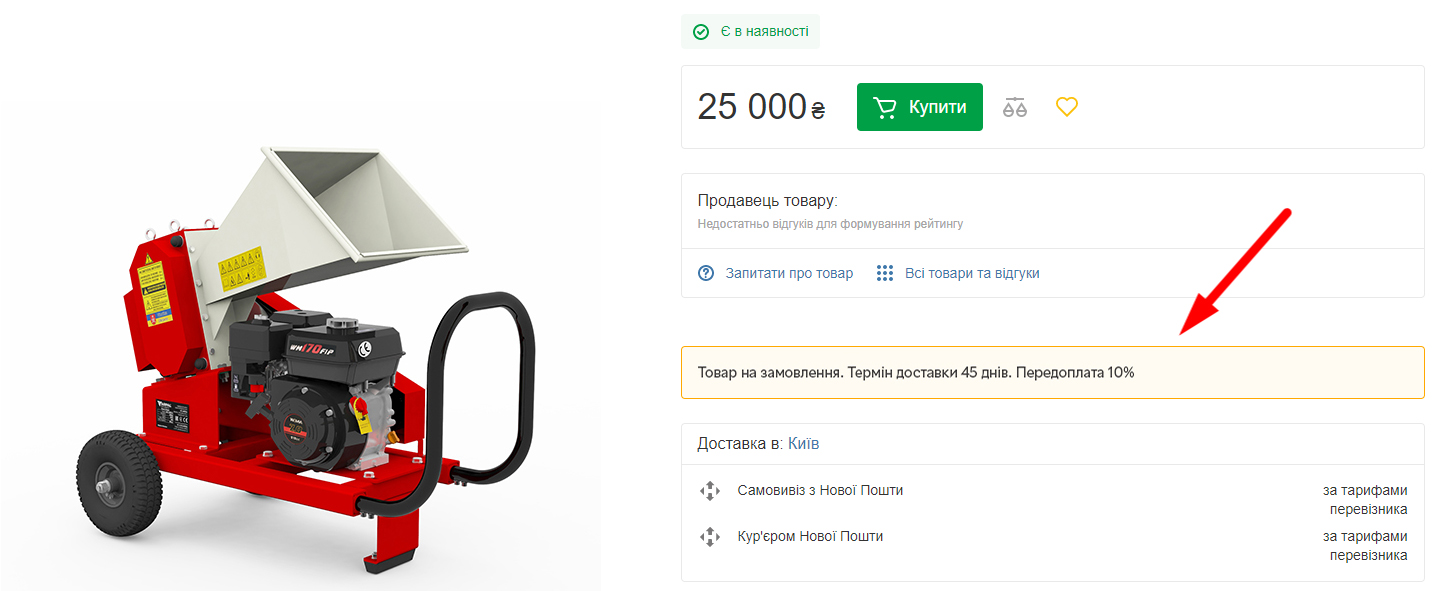Click the Nova Poshta icon beside Самовивіз
Screen dimensions: 1434x591
click(x=709, y=491)
